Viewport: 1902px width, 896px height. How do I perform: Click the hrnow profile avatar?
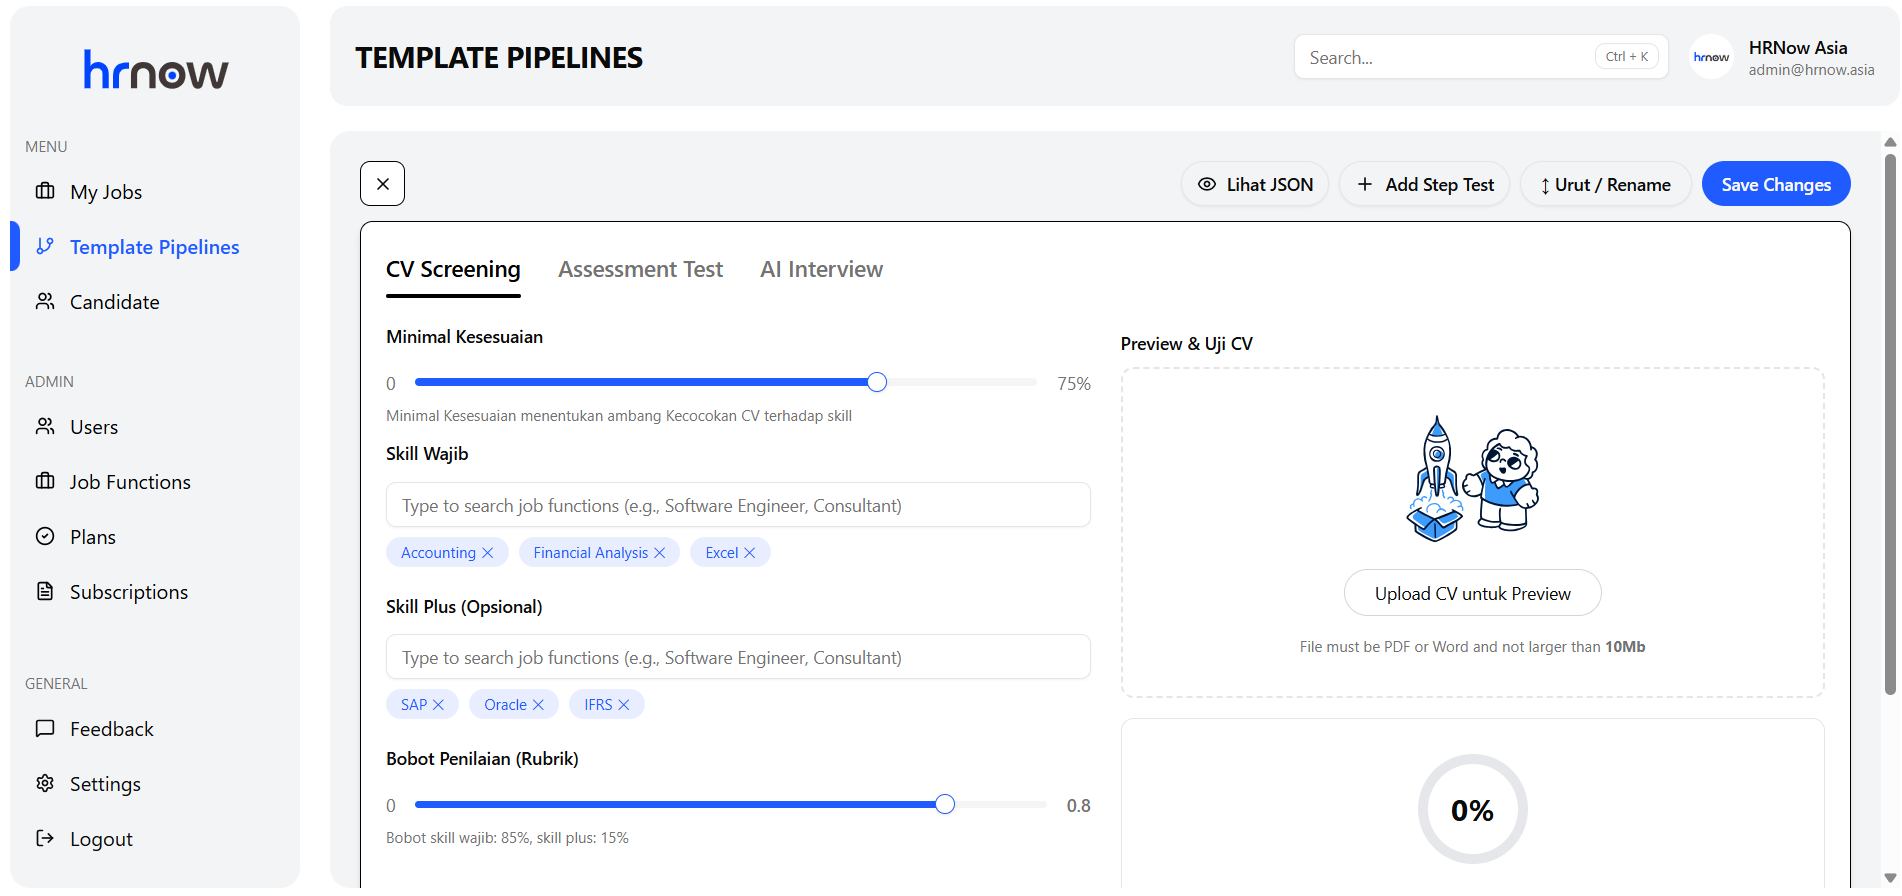coord(1711,57)
